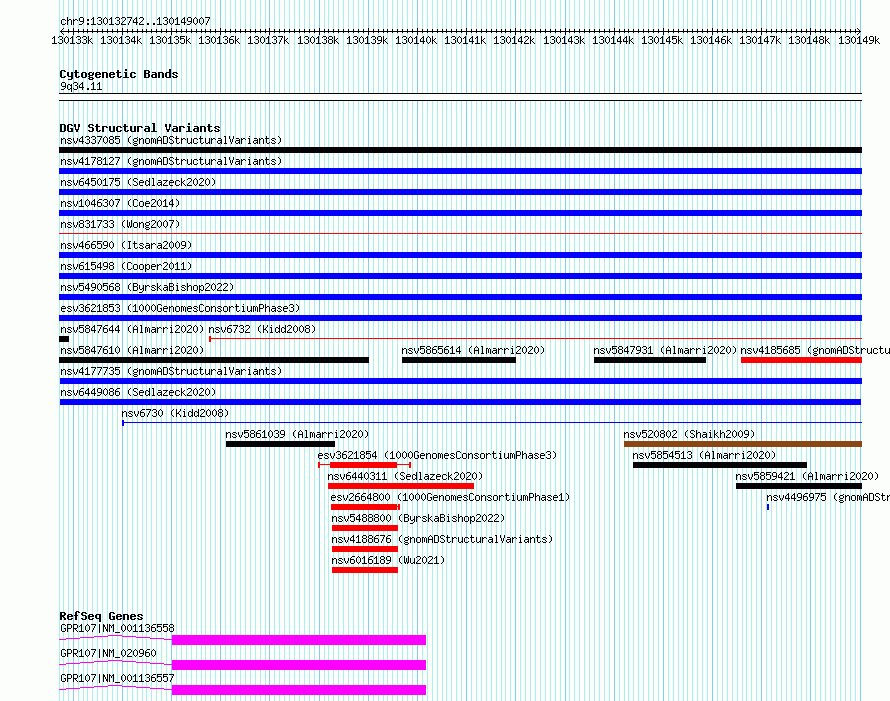Click nsv520802 (Shaikh2009) label

689,434
